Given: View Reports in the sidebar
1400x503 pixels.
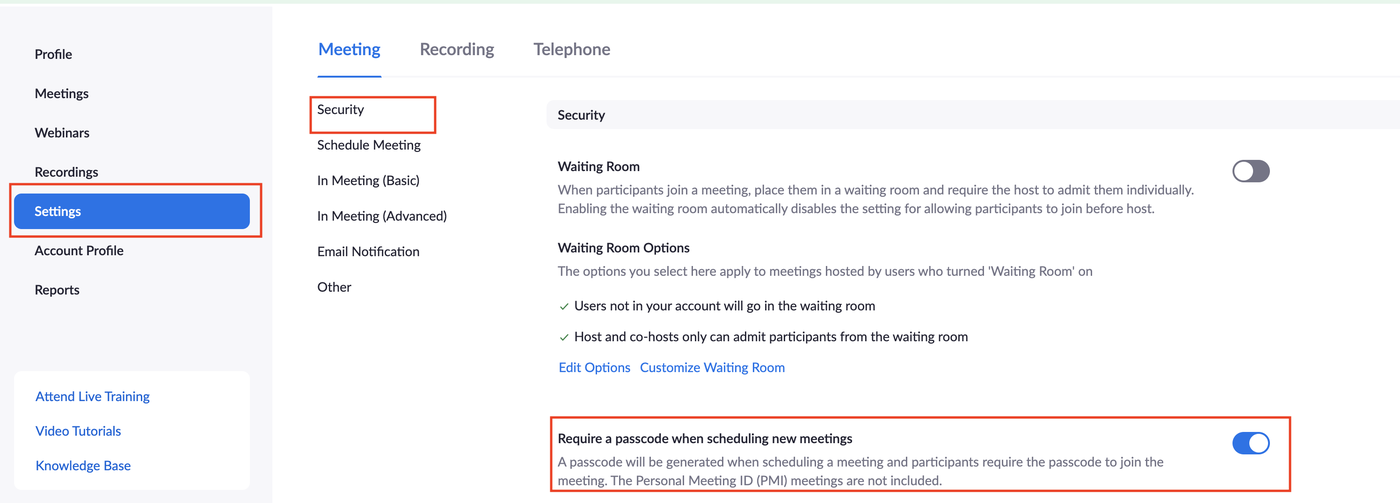Looking at the screenshot, I should (57, 290).
